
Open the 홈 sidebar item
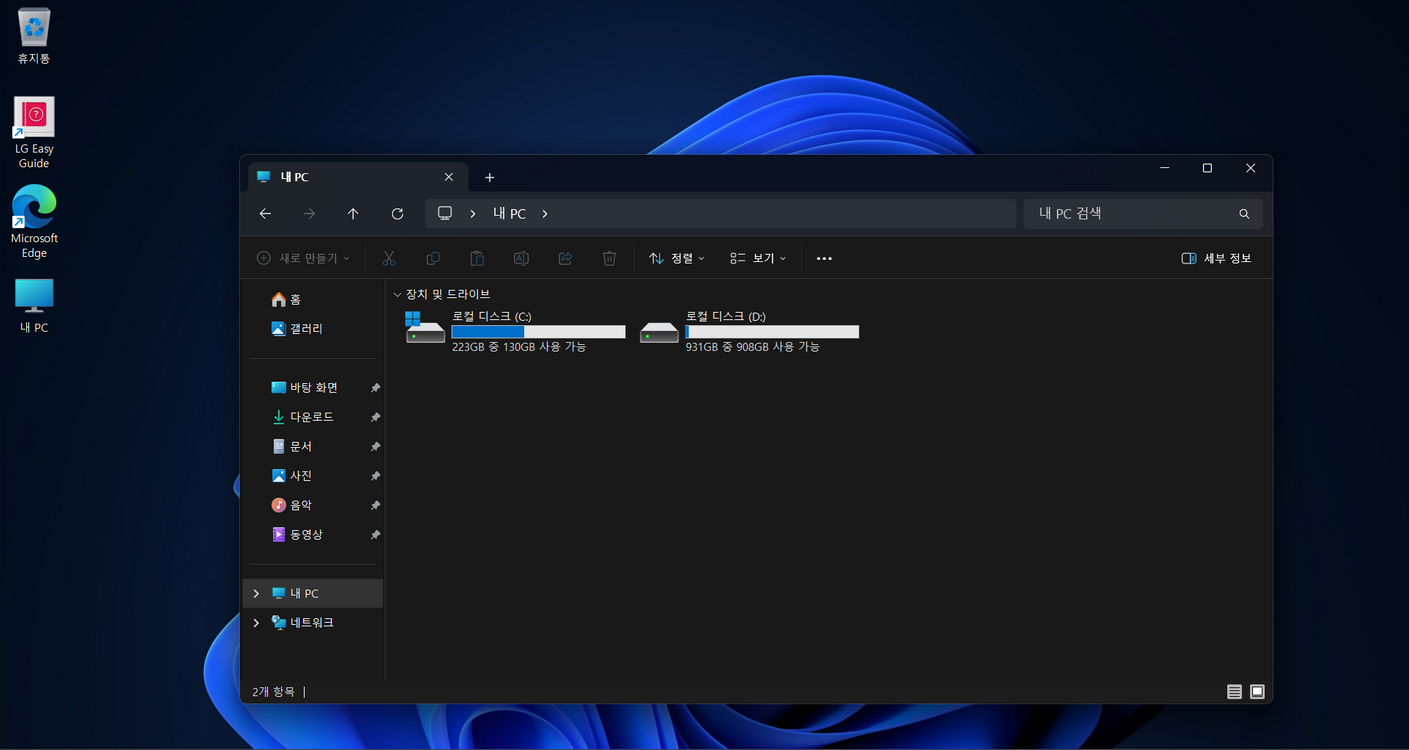[x=294, y=300]
